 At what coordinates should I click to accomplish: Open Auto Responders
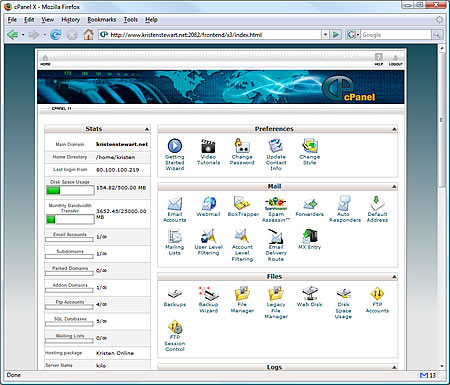click(x=344, y=203)
